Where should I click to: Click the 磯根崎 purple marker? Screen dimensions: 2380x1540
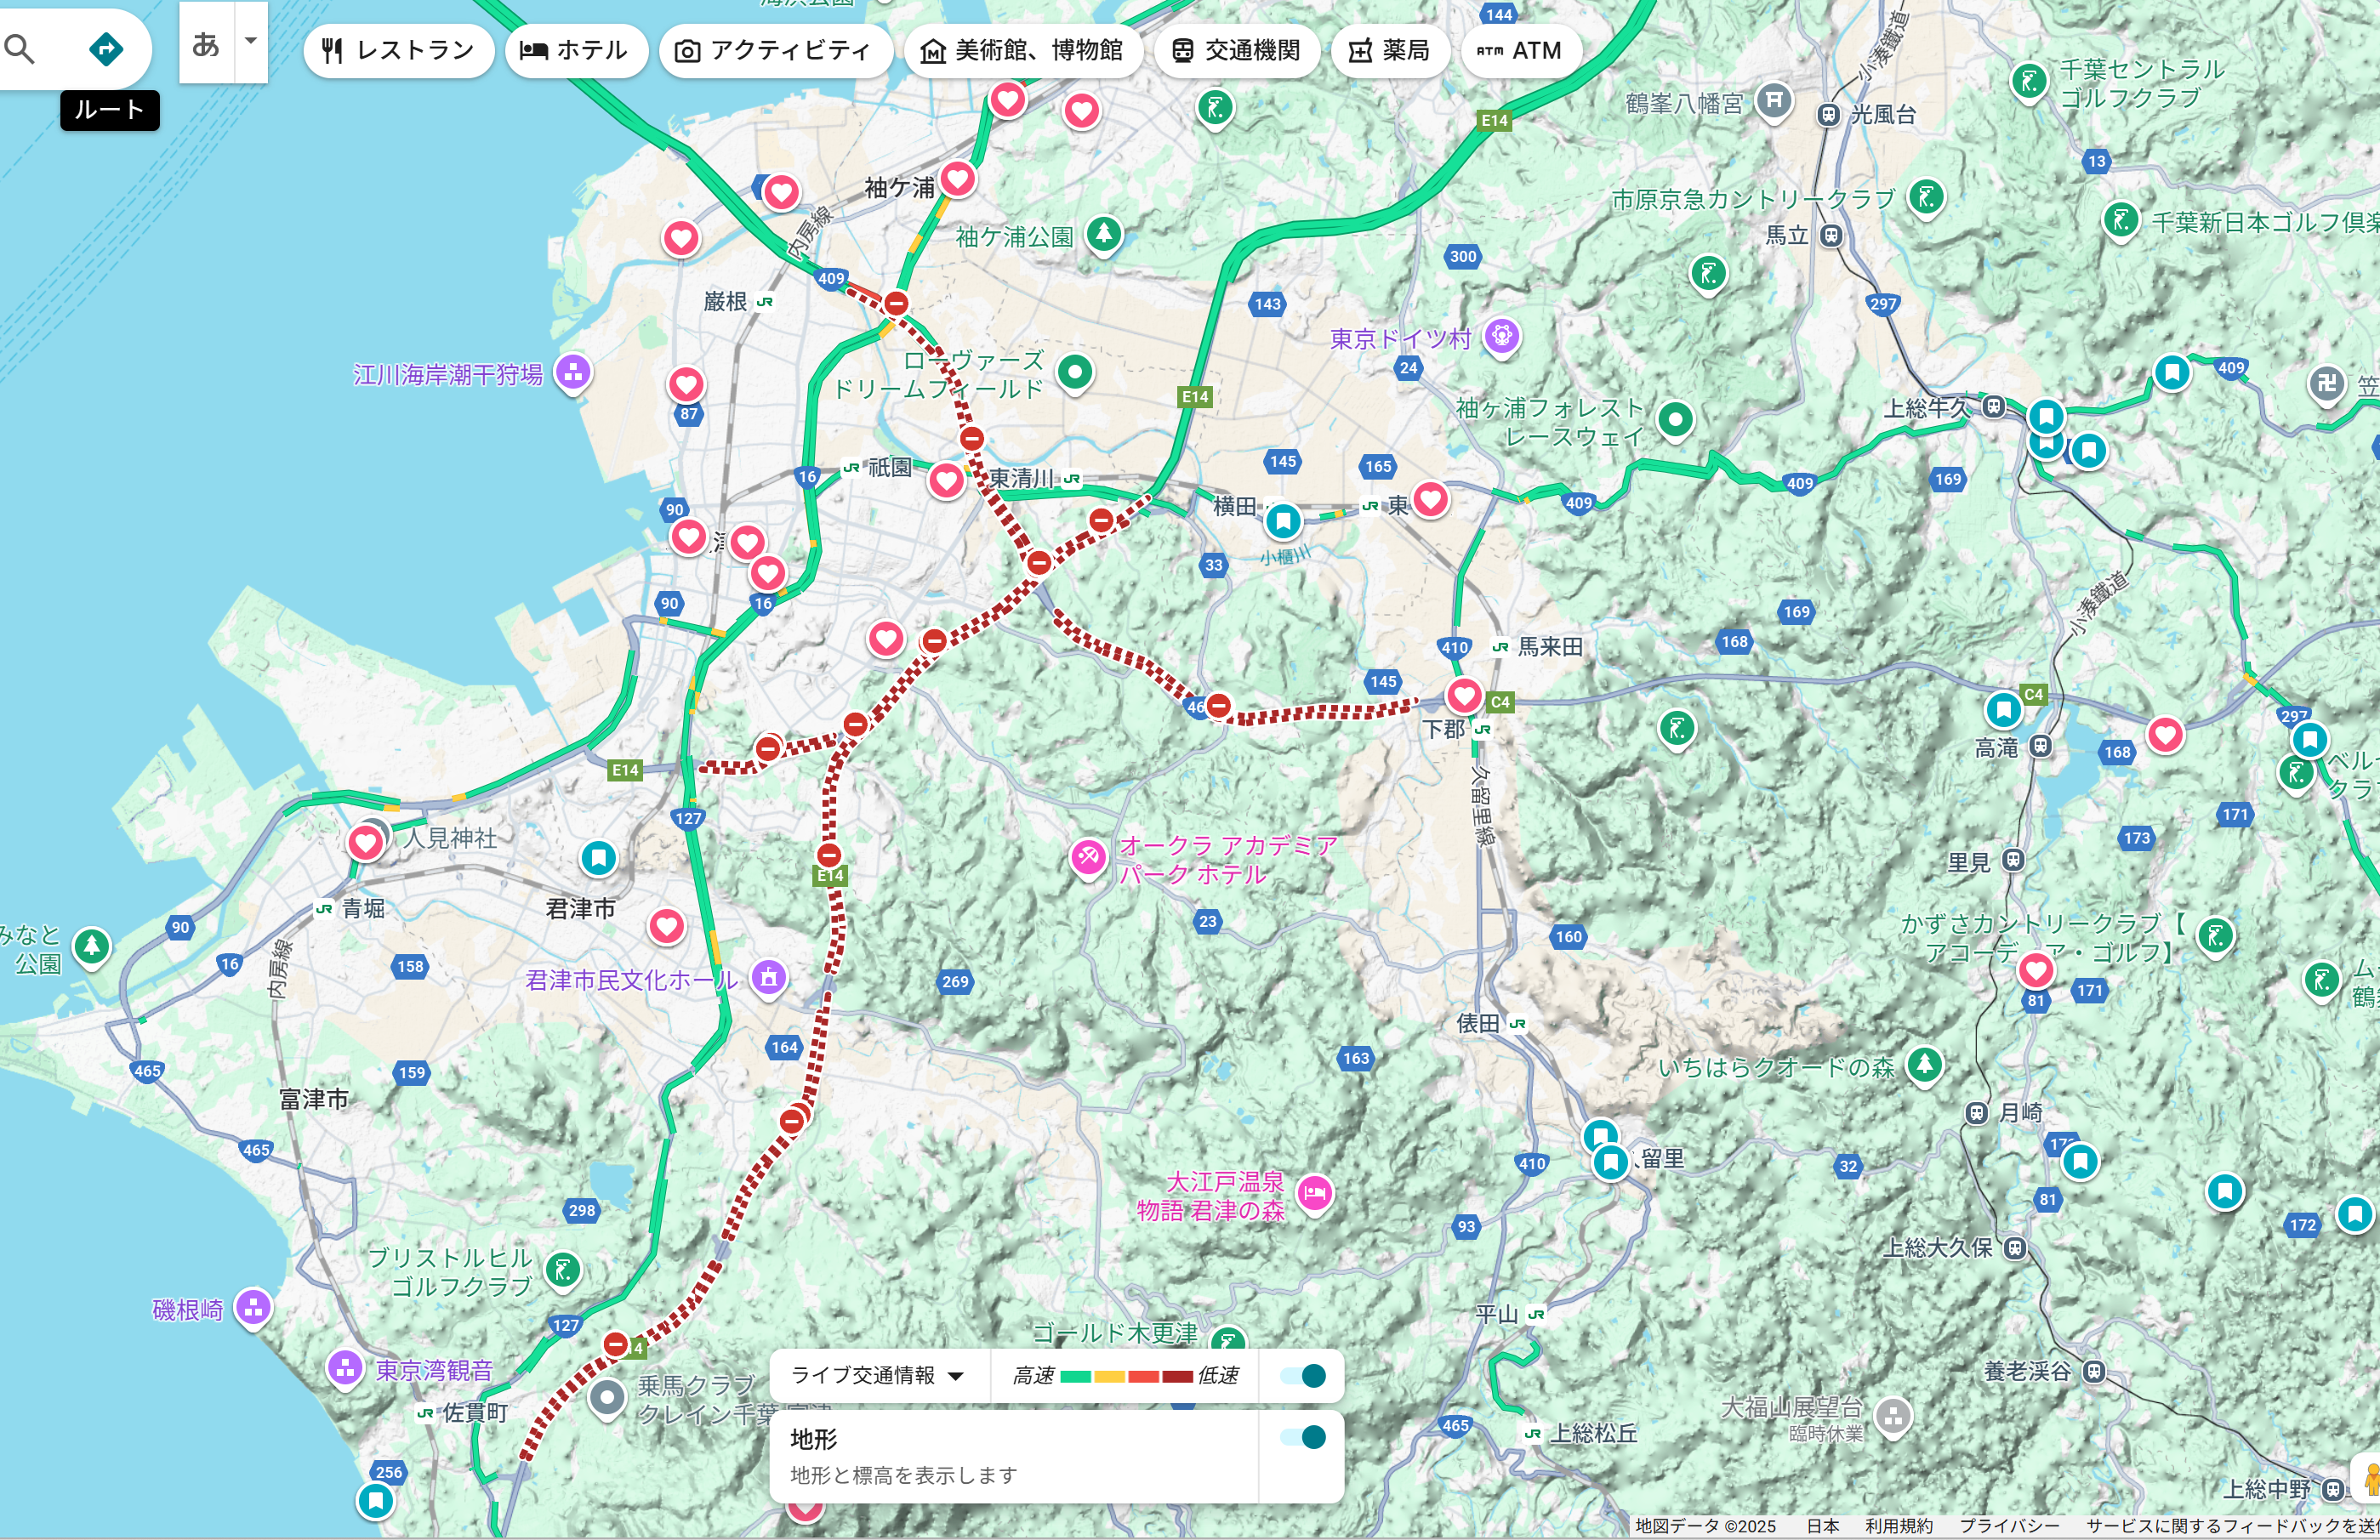(x=254, y=1307)
